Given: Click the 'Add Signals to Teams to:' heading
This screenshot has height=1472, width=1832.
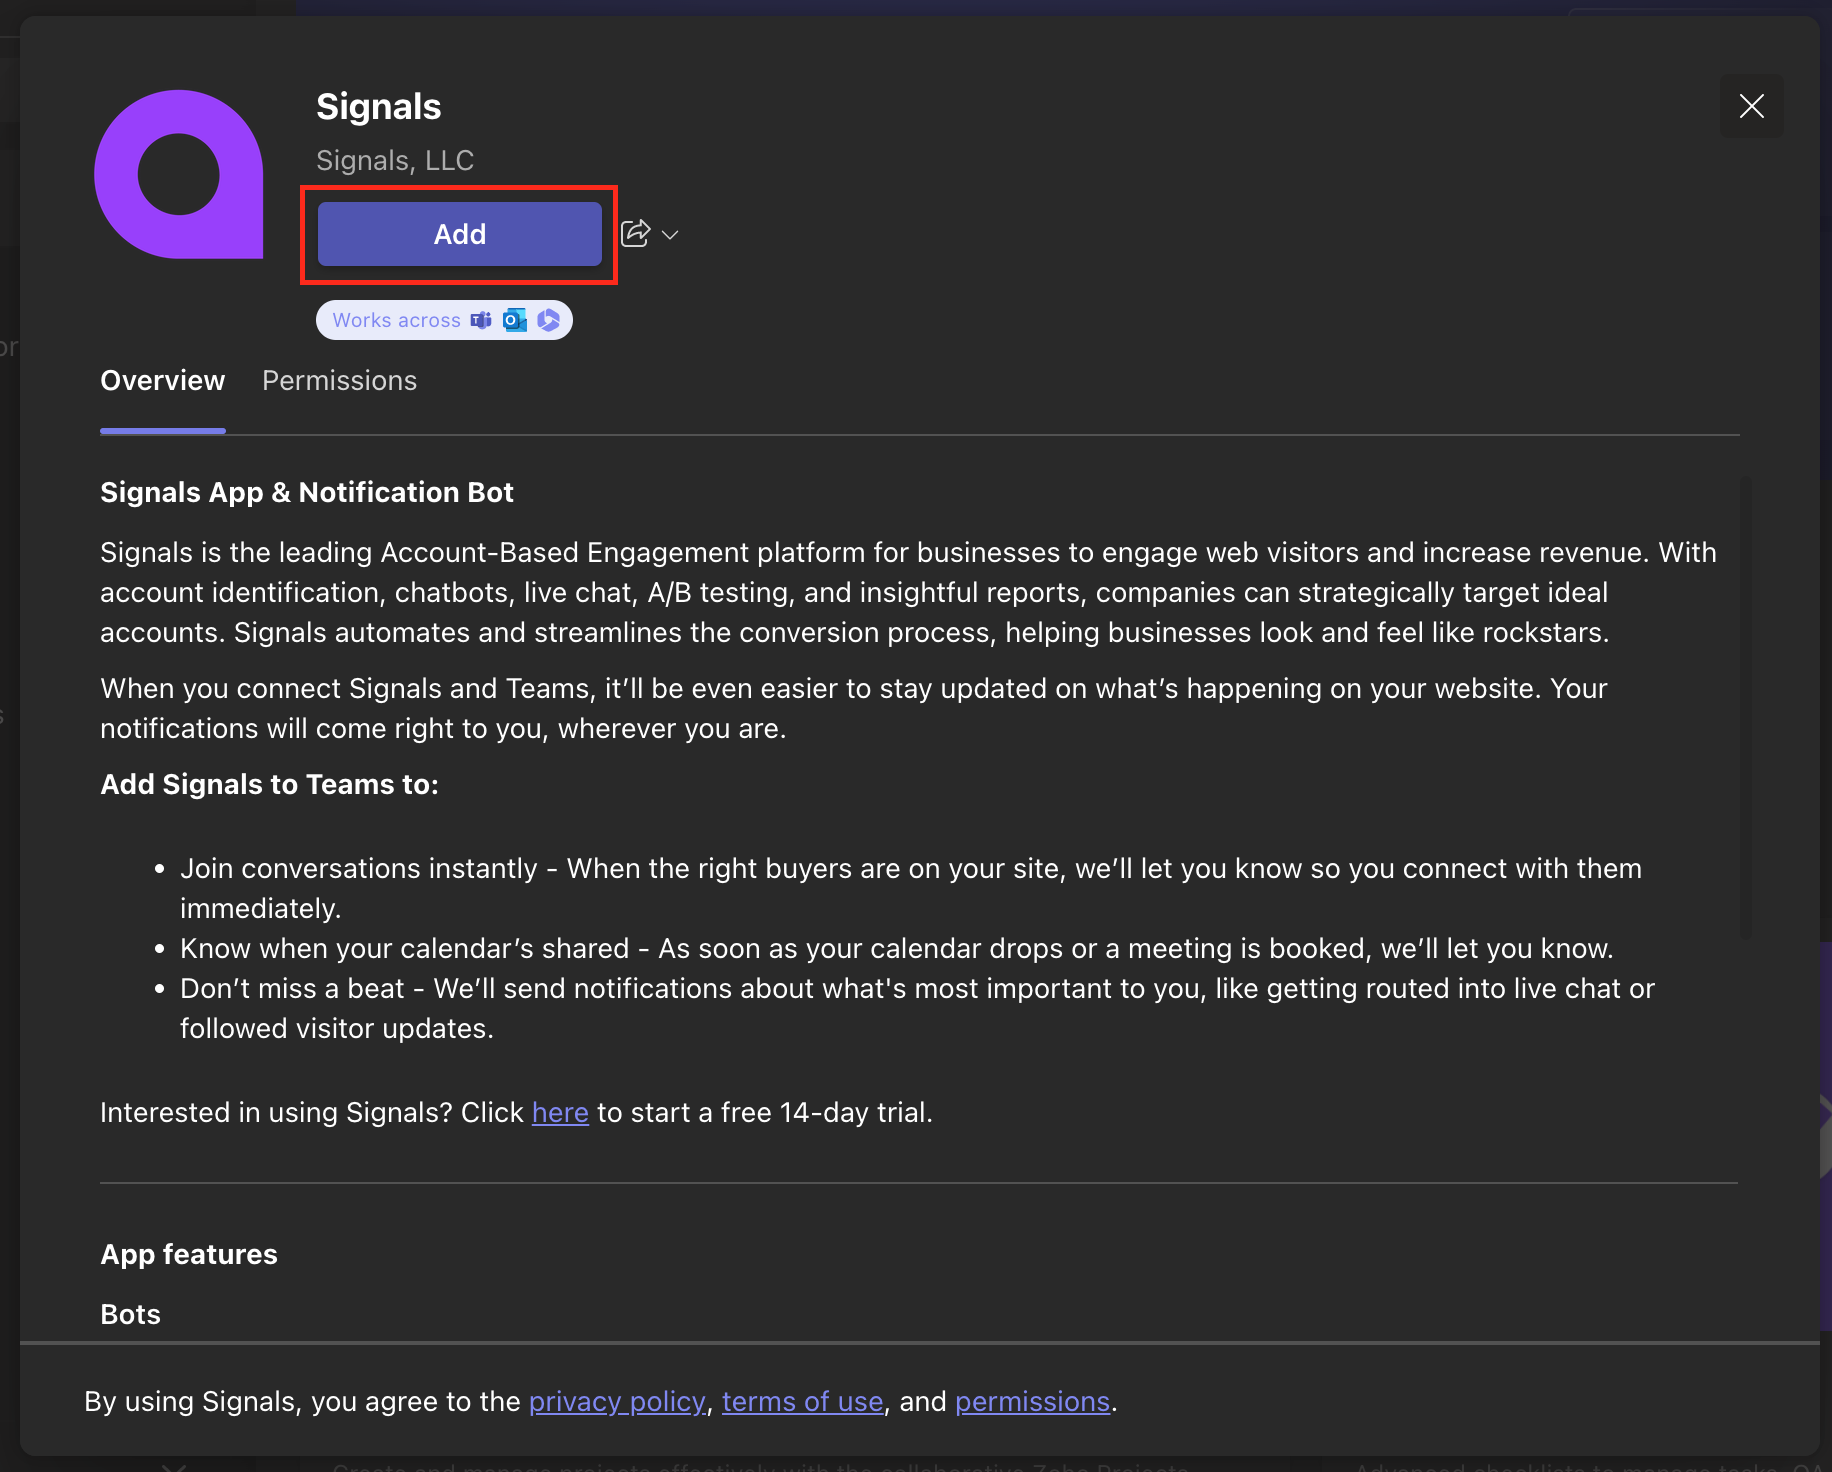Looking at the screenshot, I should [270, 784].
